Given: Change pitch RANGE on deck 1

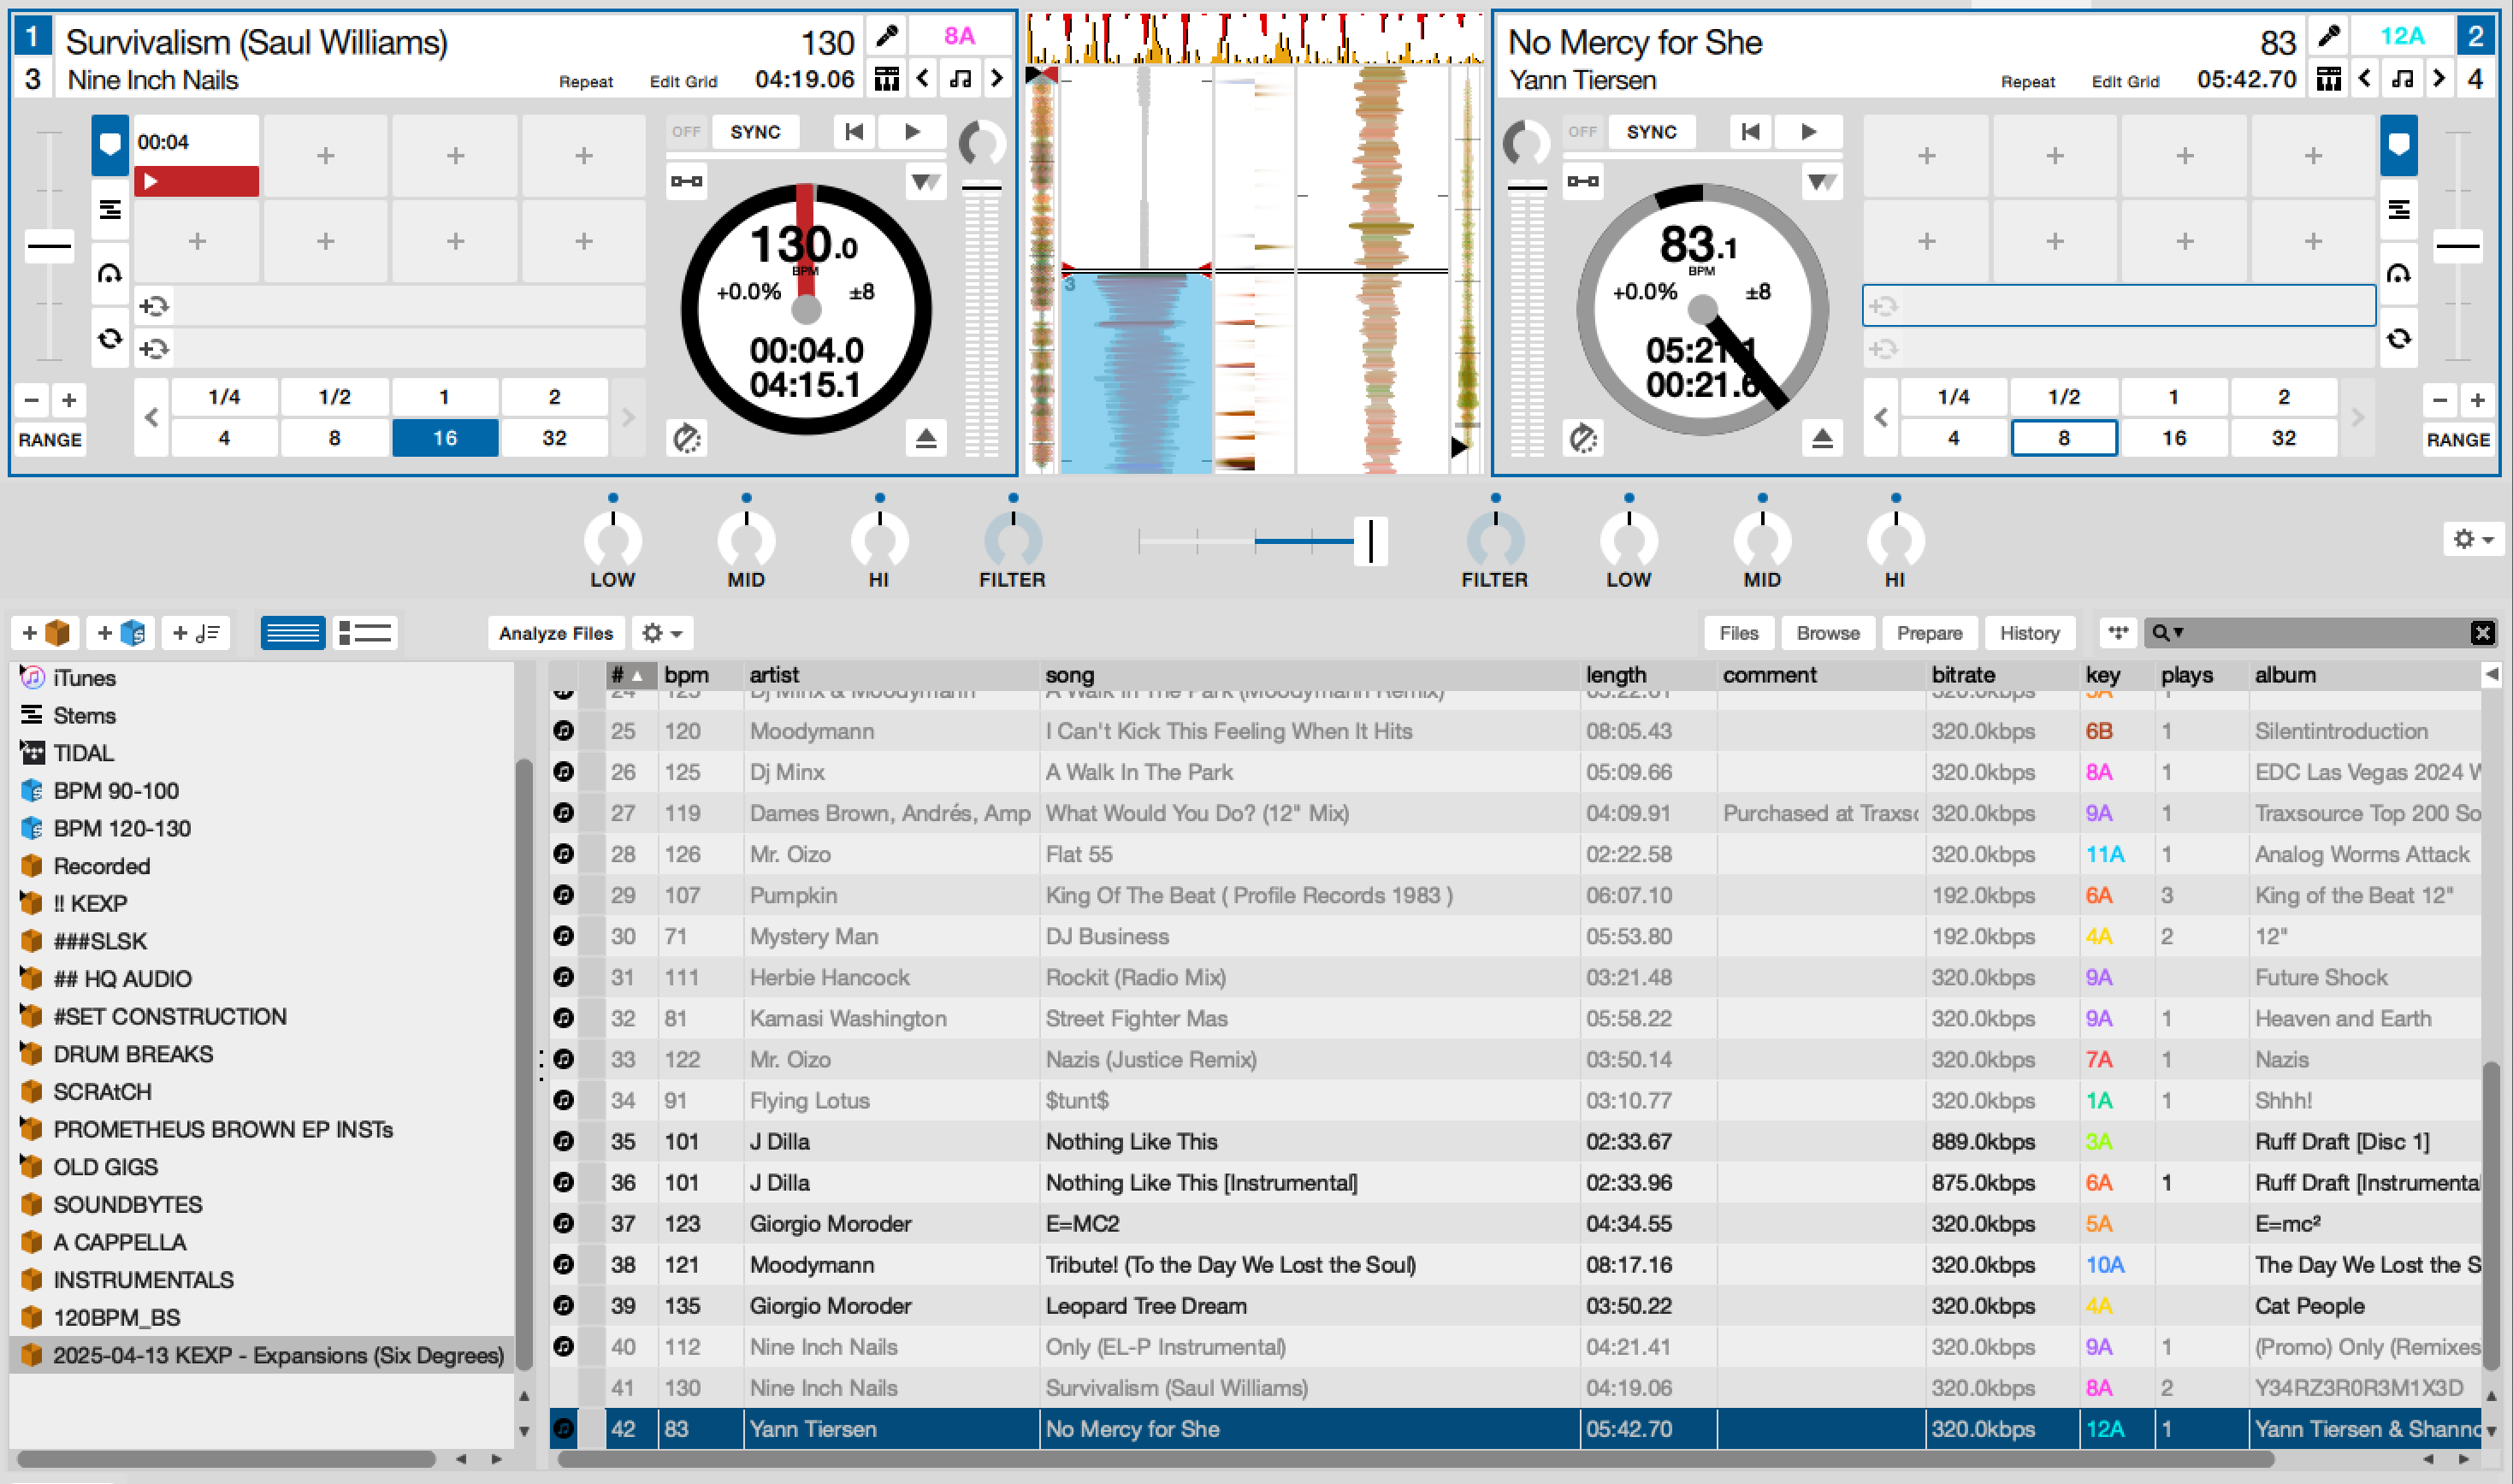Looking at the screenshot, I should (49, 440).
